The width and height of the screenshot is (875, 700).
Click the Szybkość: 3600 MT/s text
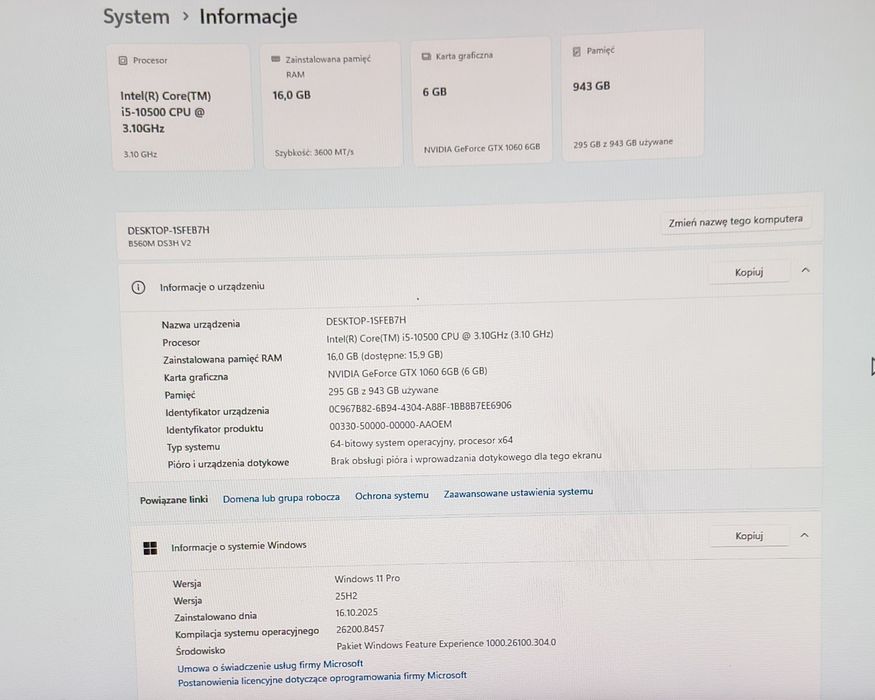pos(314,152)
